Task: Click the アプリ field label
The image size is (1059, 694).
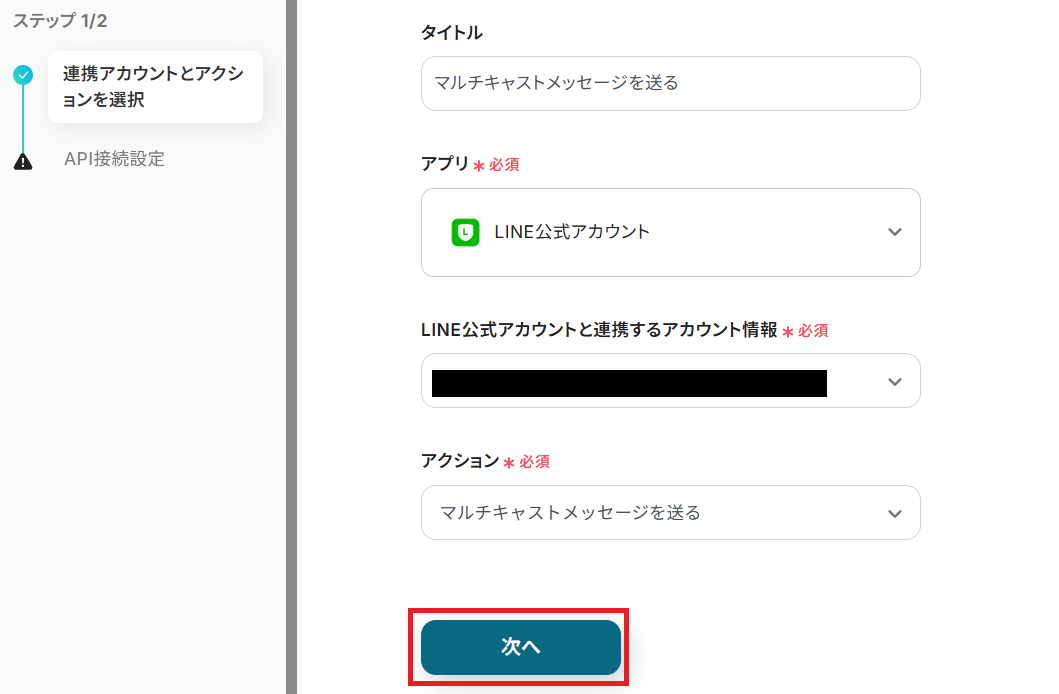Action: [x=444, y=164]
